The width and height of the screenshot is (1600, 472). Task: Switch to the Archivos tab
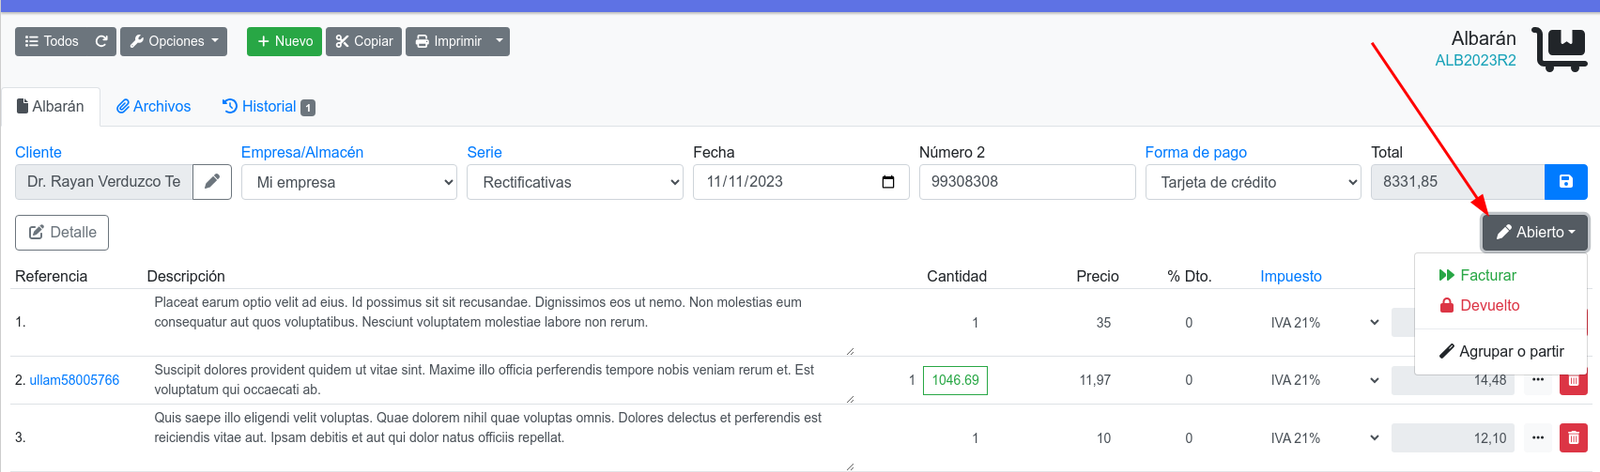tap(153, 106)
